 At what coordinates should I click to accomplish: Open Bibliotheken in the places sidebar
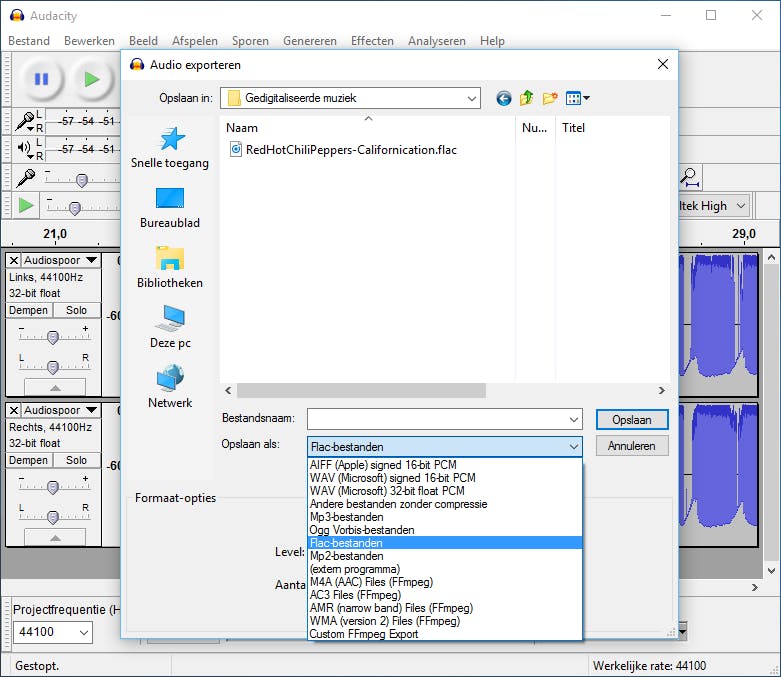click(x=170, y=268)
